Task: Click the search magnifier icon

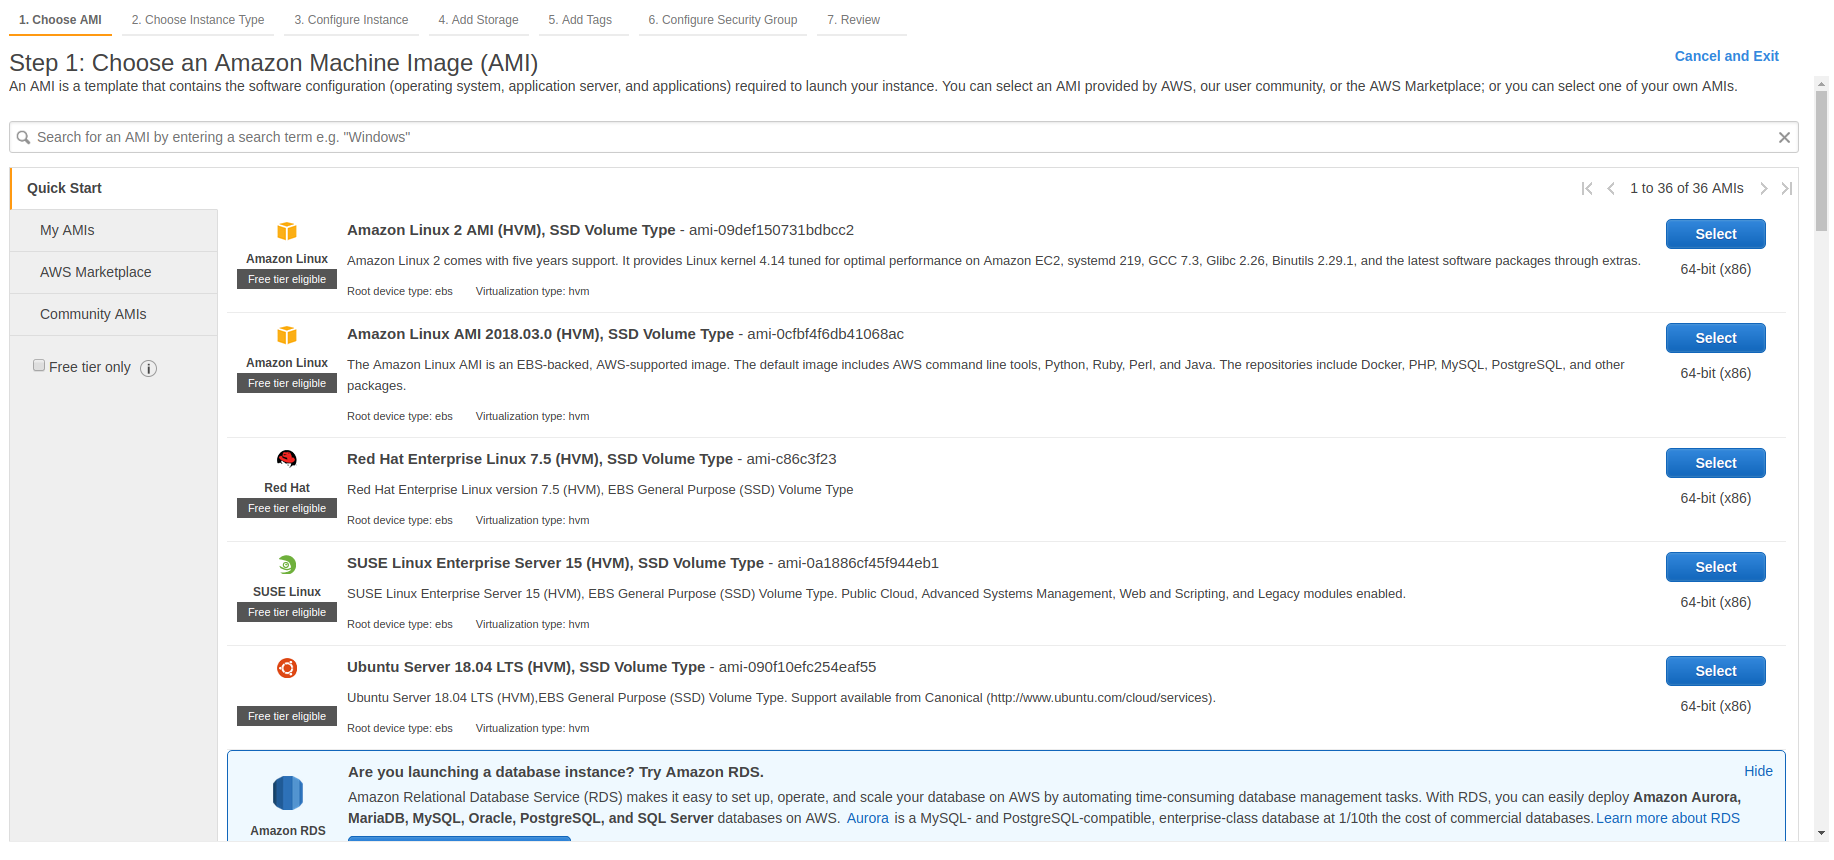Action: tap(23, 137)
